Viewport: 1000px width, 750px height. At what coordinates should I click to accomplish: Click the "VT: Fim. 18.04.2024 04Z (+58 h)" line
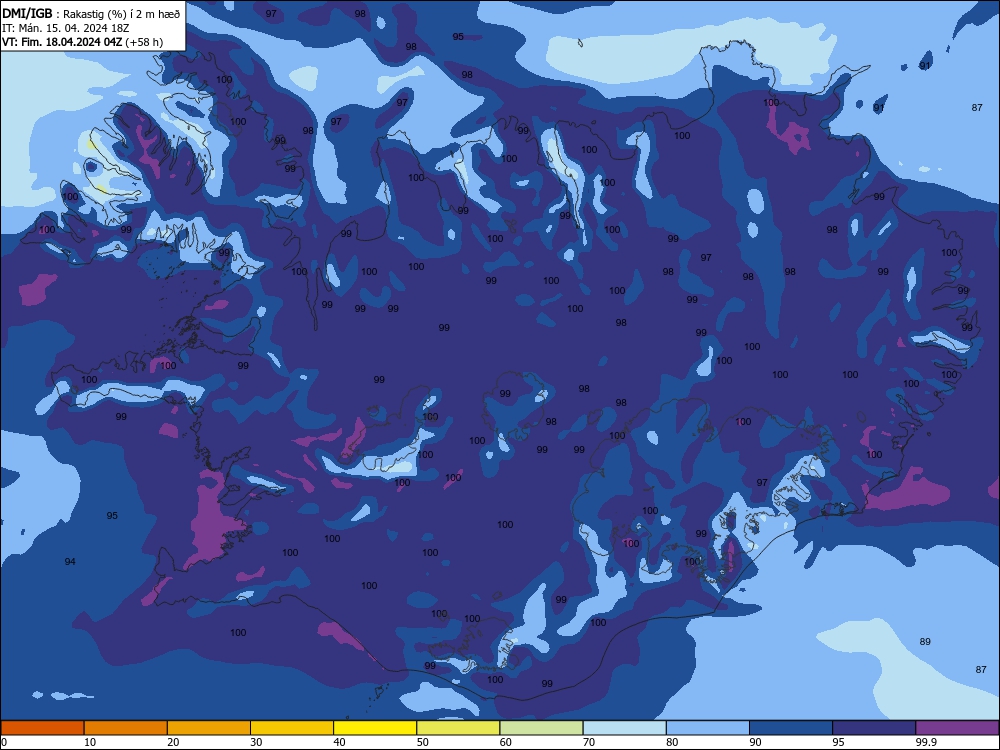(82, 42)
